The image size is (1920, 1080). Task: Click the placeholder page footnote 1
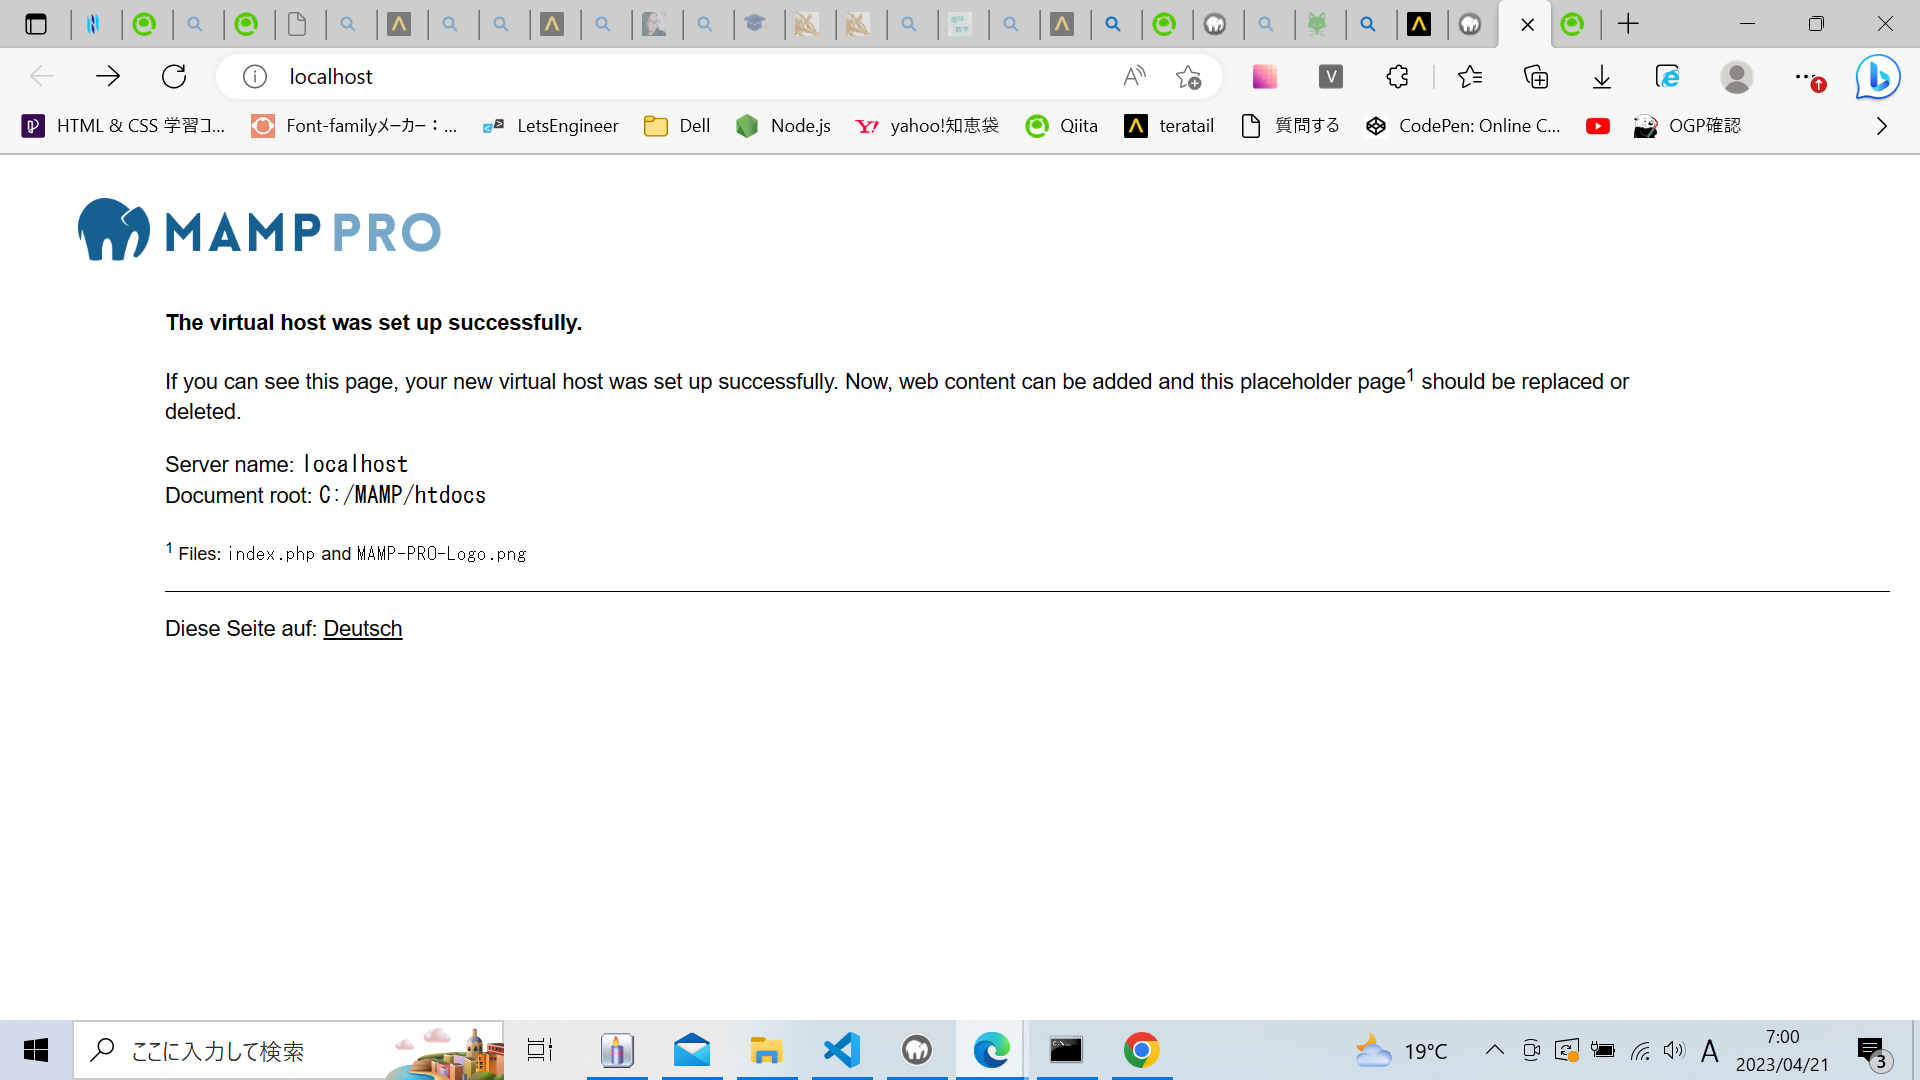pos(1410,375)
